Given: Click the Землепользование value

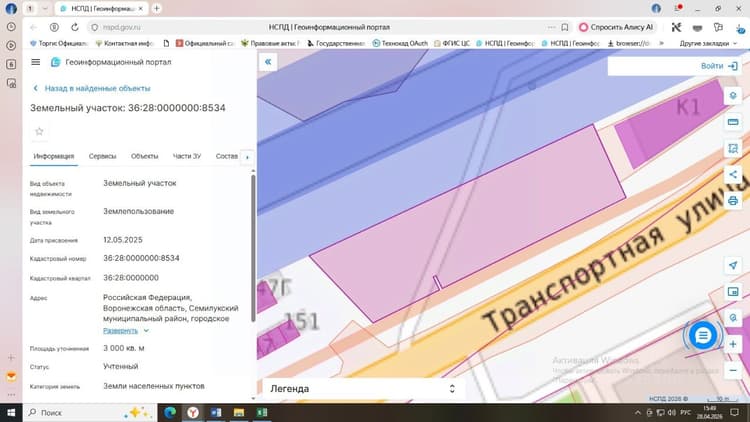Looking at the screenshot, I should (x=139, y=211).
